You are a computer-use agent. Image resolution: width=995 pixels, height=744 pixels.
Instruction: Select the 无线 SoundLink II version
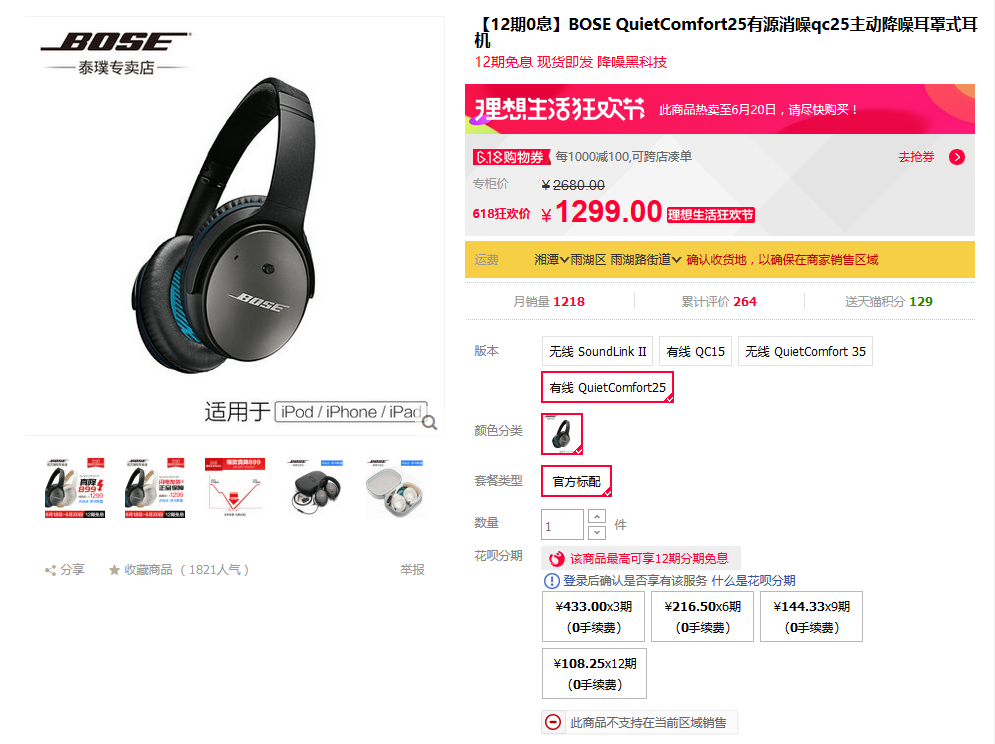click(598, 351)
